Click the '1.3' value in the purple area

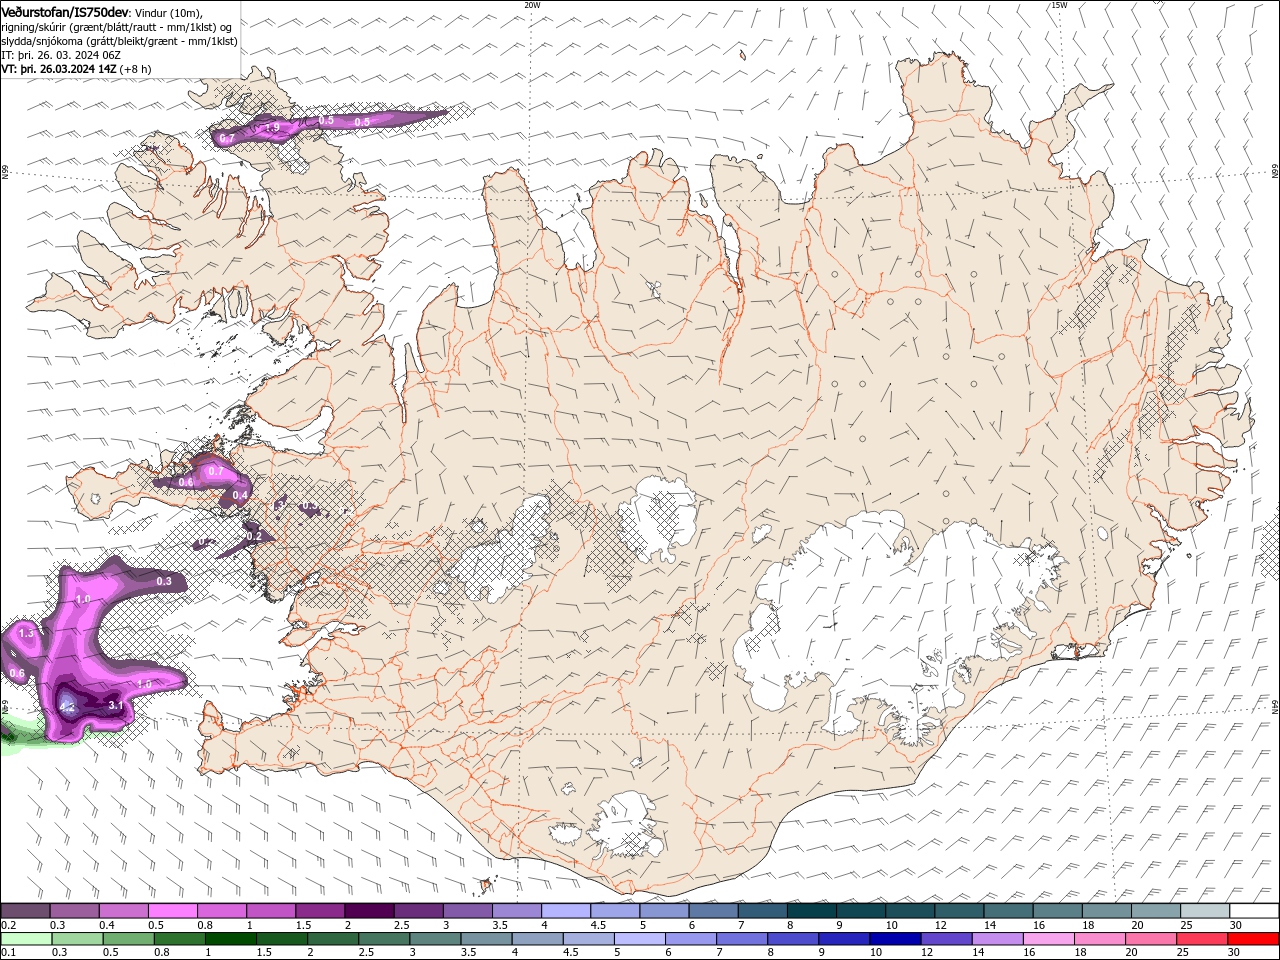(x=26, y=633)
